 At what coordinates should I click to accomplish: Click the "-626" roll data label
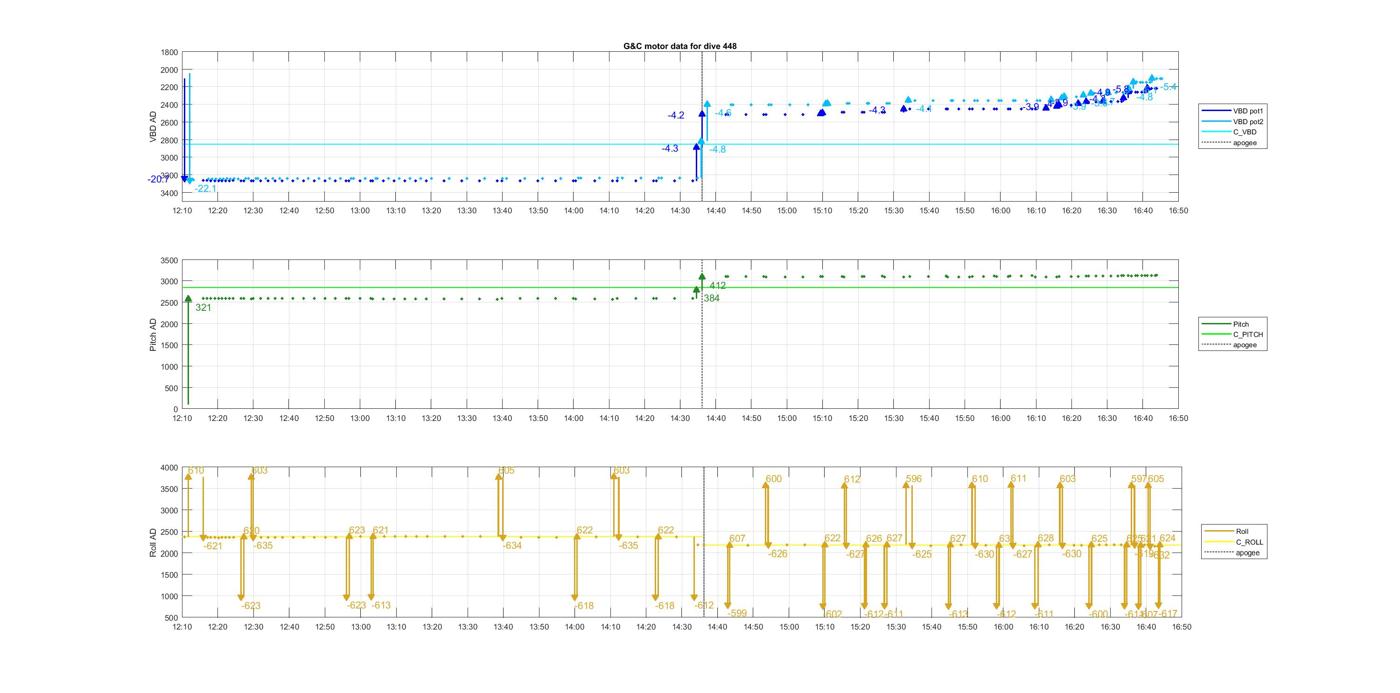[x=778, y=554]
